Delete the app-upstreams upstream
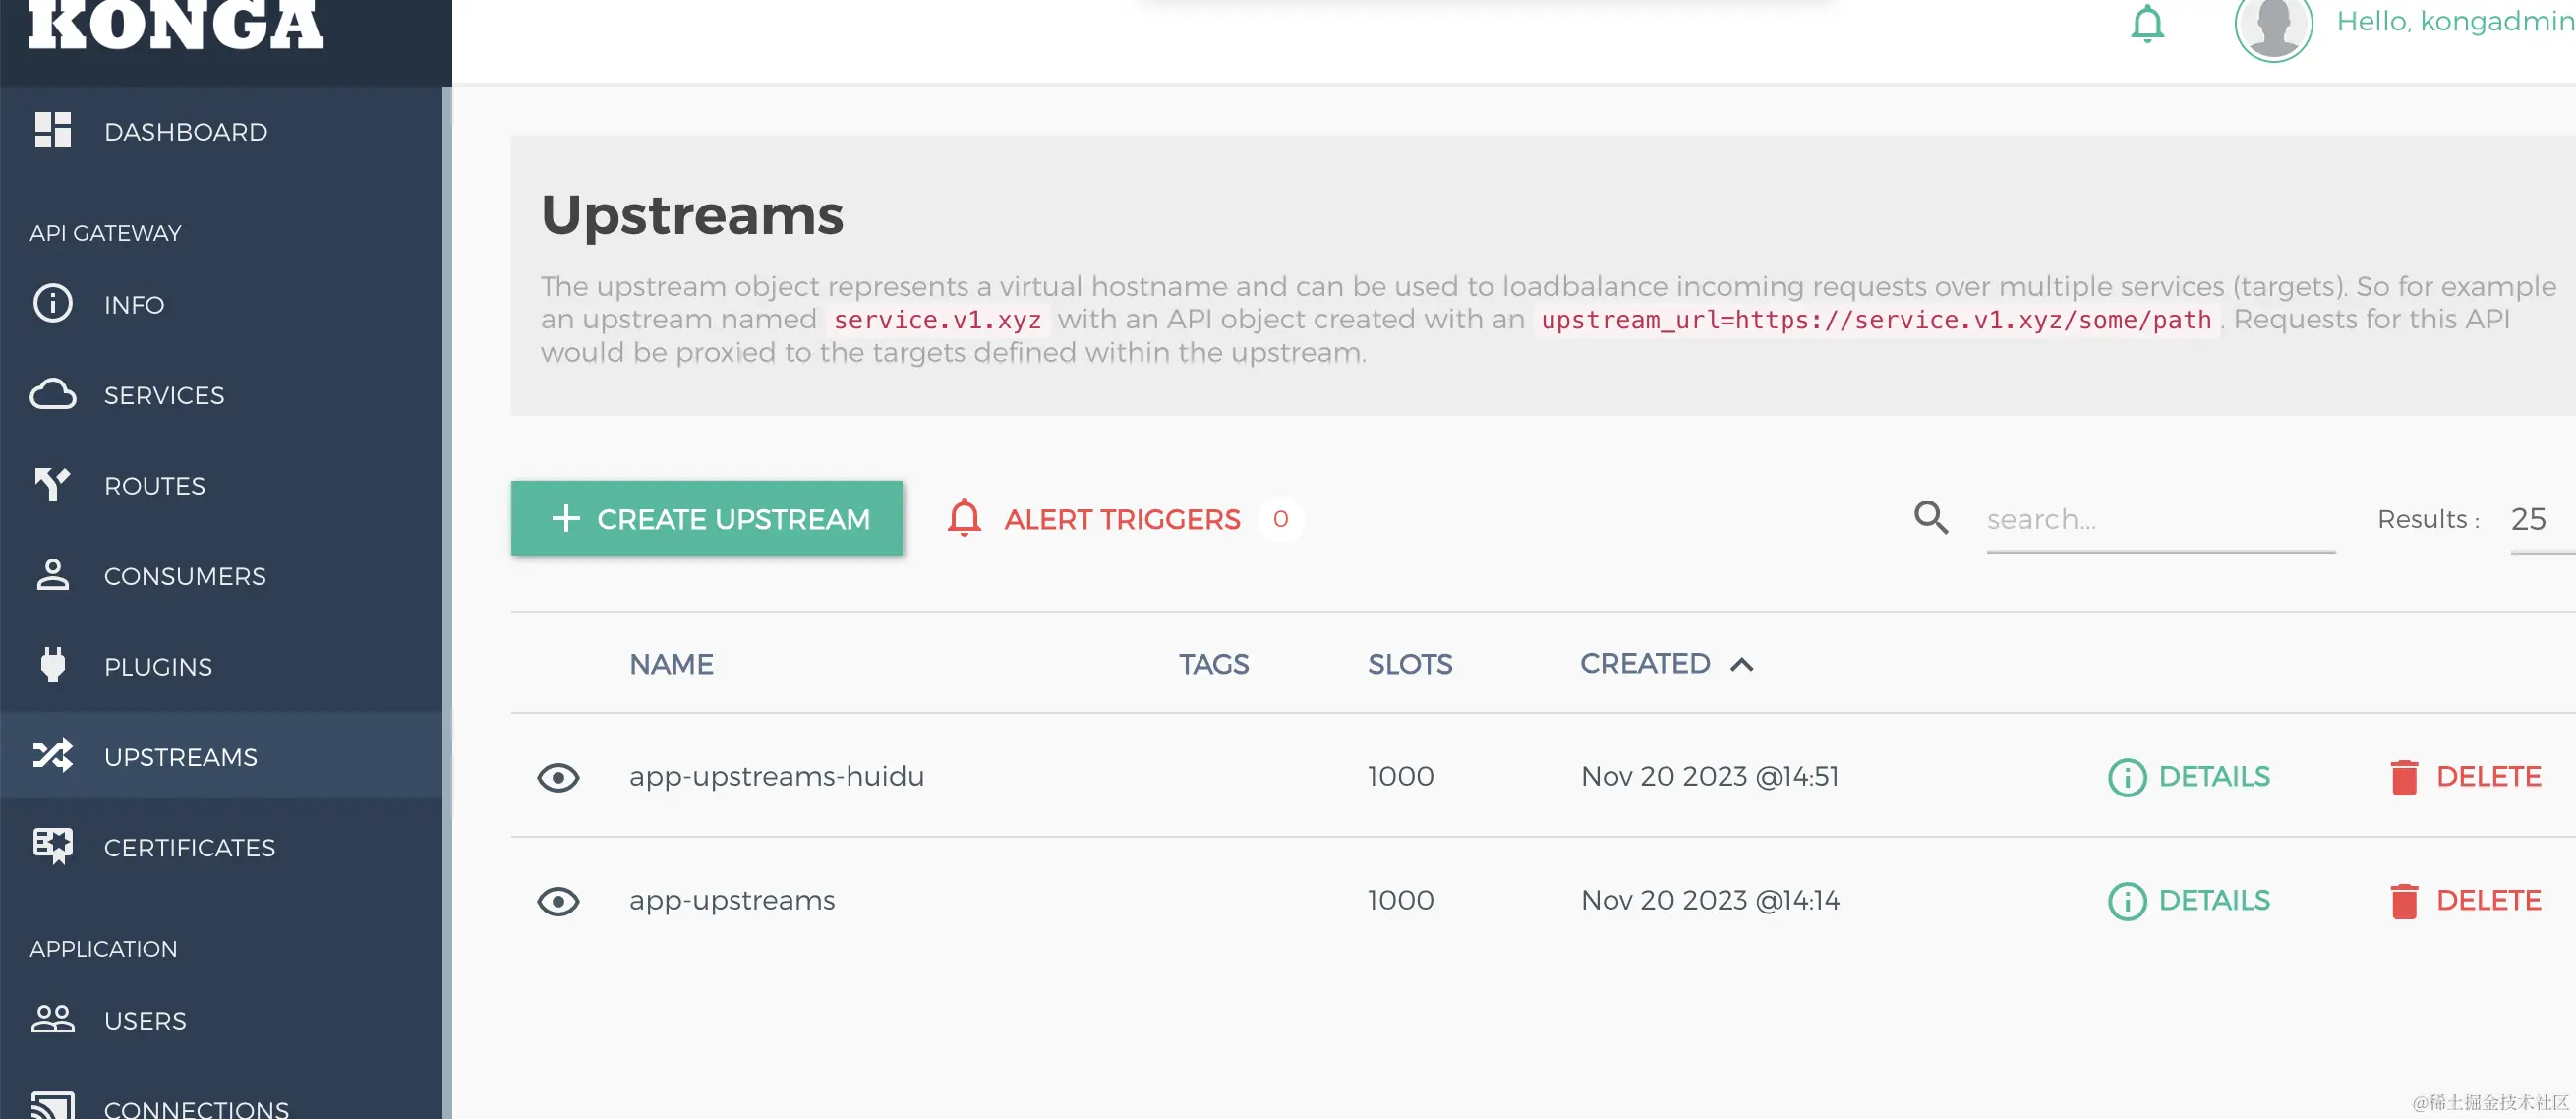 [x=2465, y=901]
